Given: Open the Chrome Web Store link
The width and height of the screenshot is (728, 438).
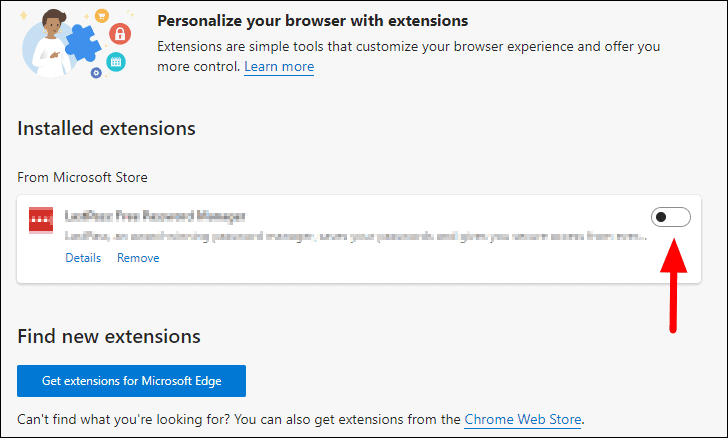Looking at the screenshot, I should pyautogui.click(x=523, y=419).
